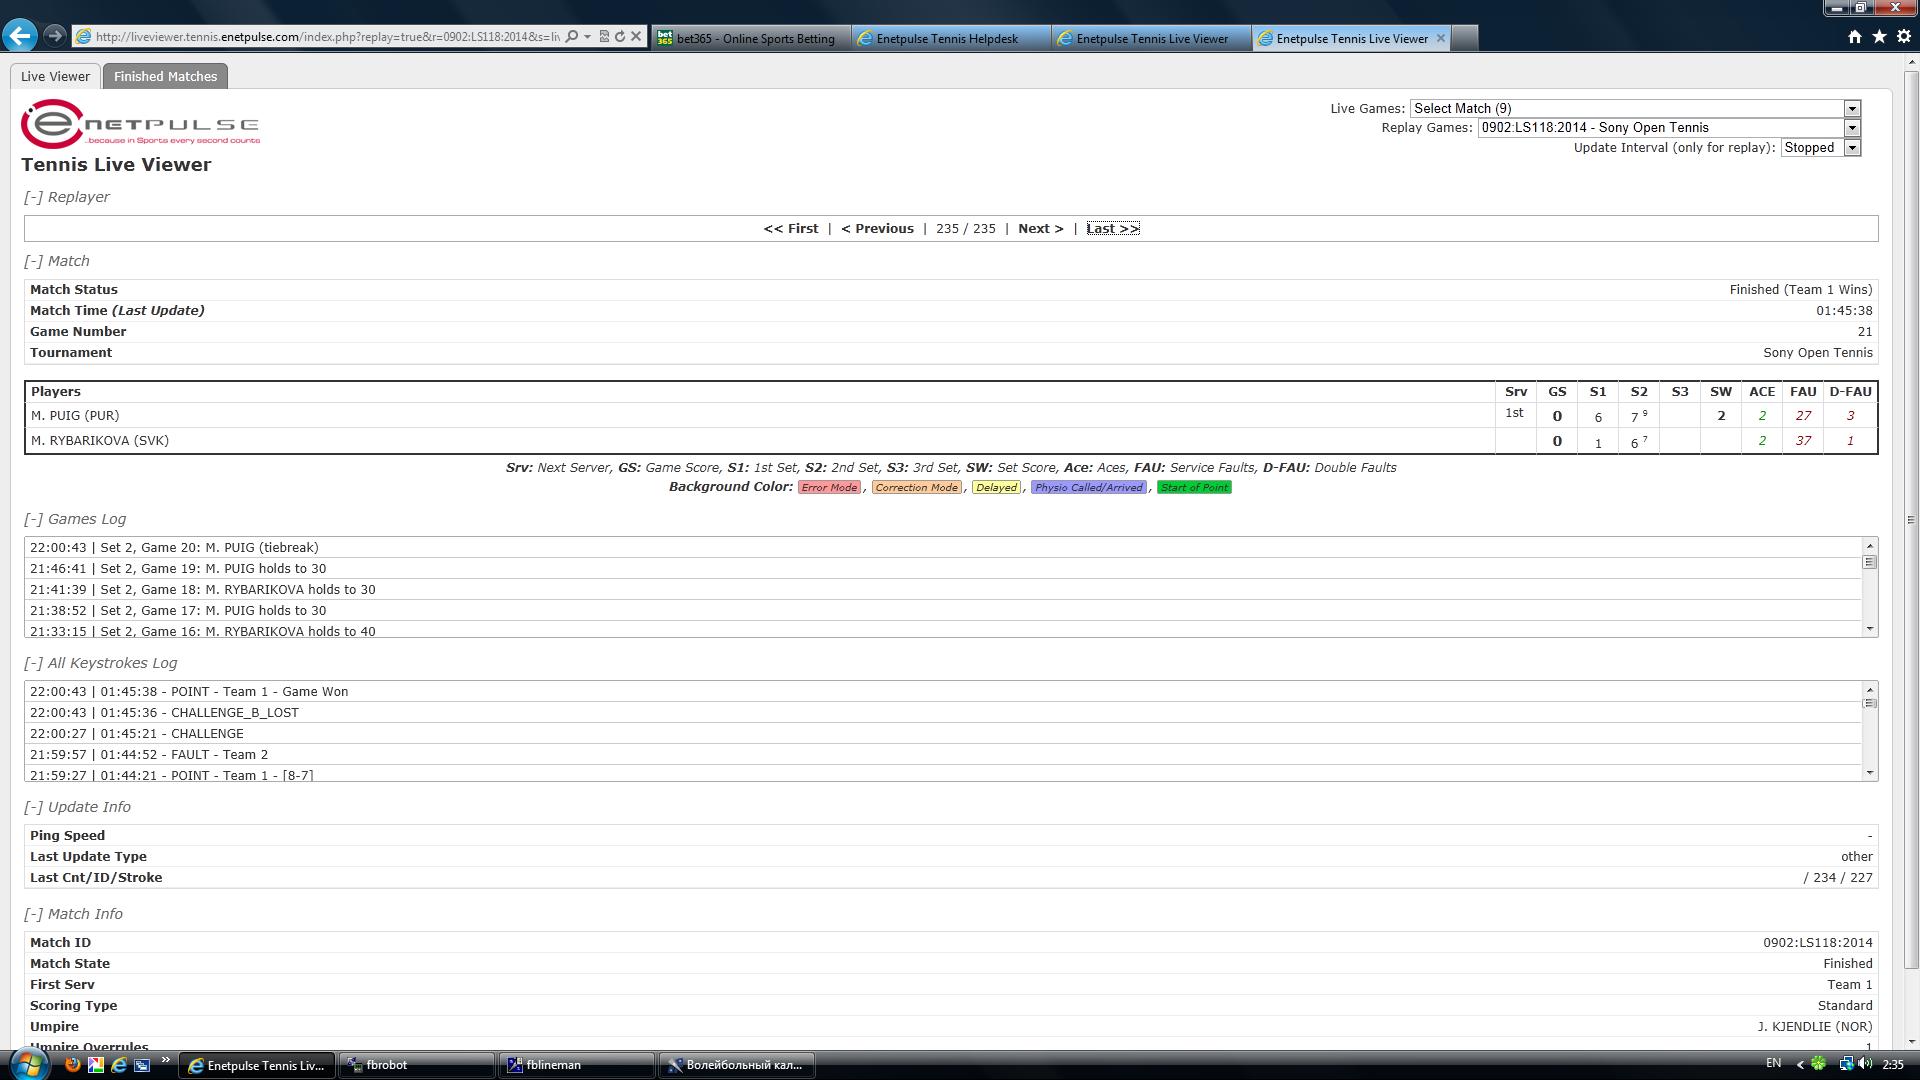Collapse the Match section
This screenshot has height=1080, width=1920.
pyautogui.click(x=34, y=261)
